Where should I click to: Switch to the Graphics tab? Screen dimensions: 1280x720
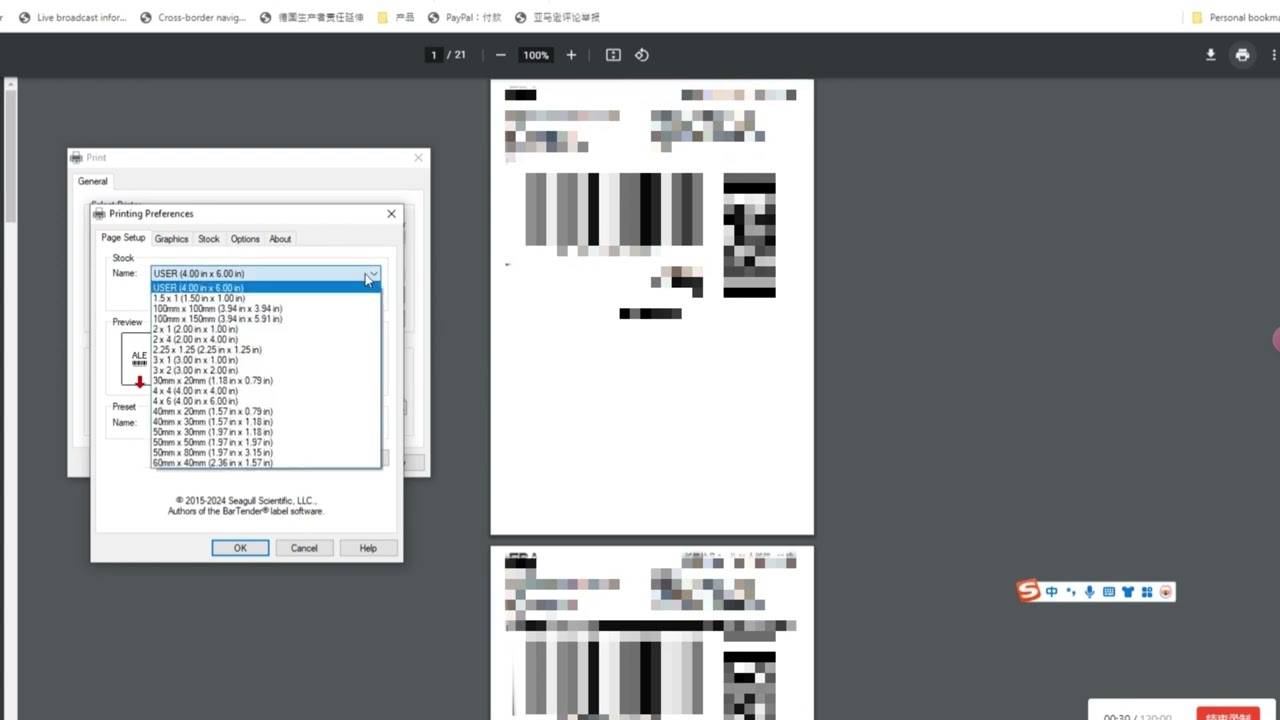(170, 238)
